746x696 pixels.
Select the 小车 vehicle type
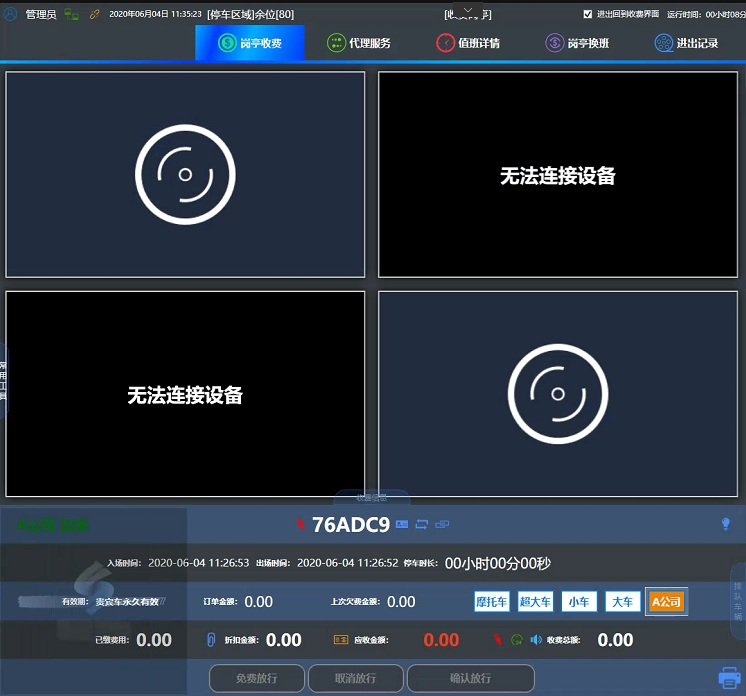click(579, 602)
